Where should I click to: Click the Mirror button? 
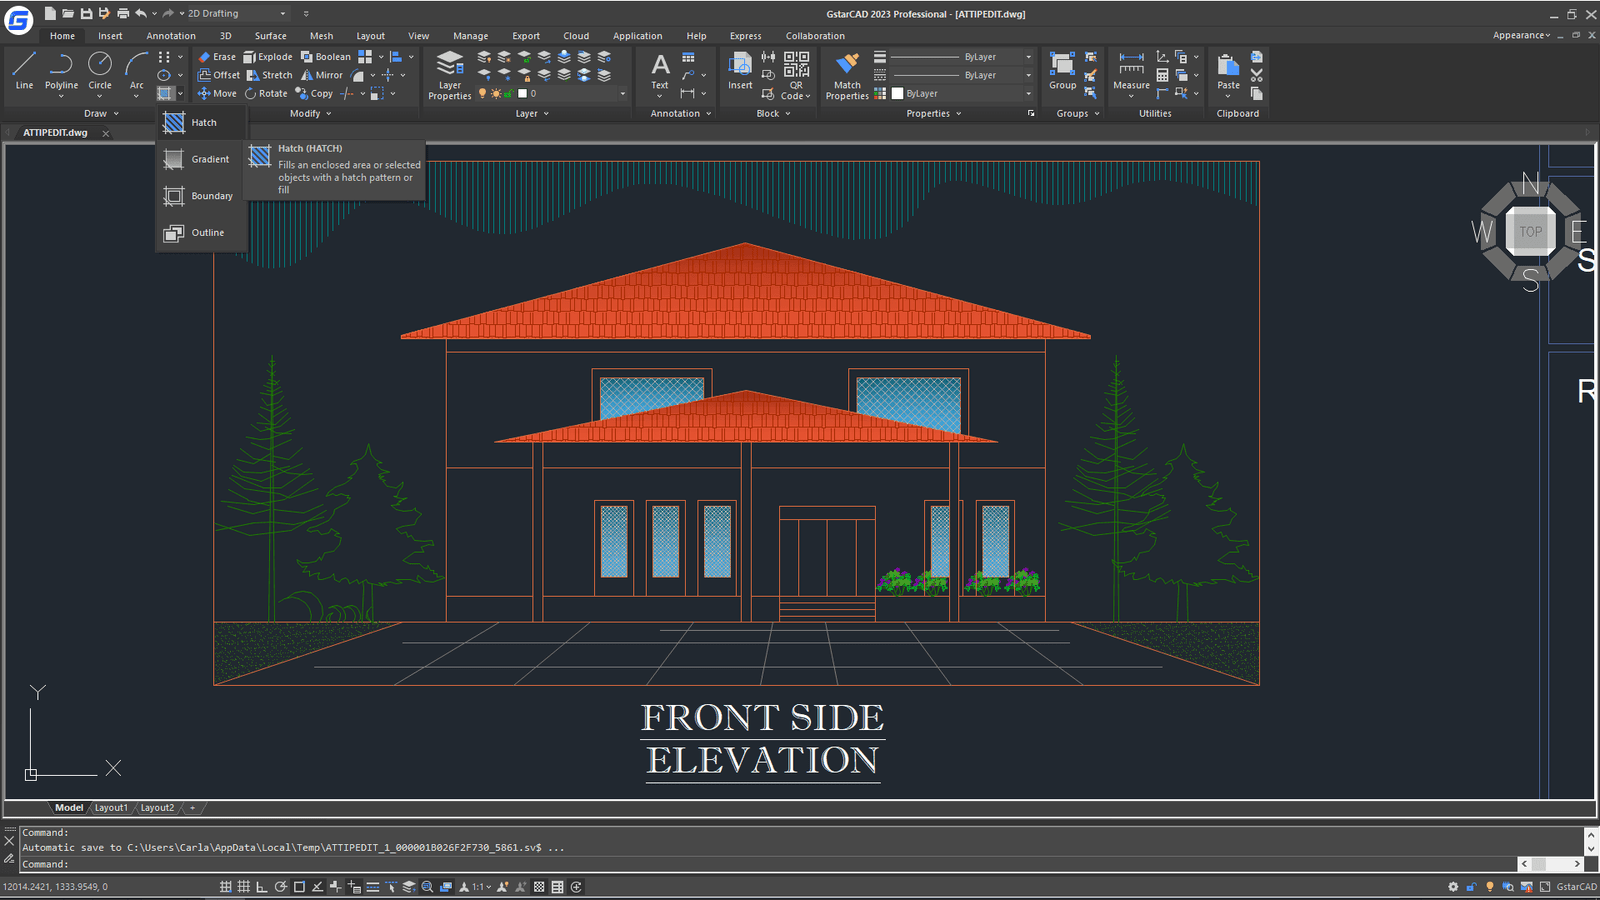[322, 75]
